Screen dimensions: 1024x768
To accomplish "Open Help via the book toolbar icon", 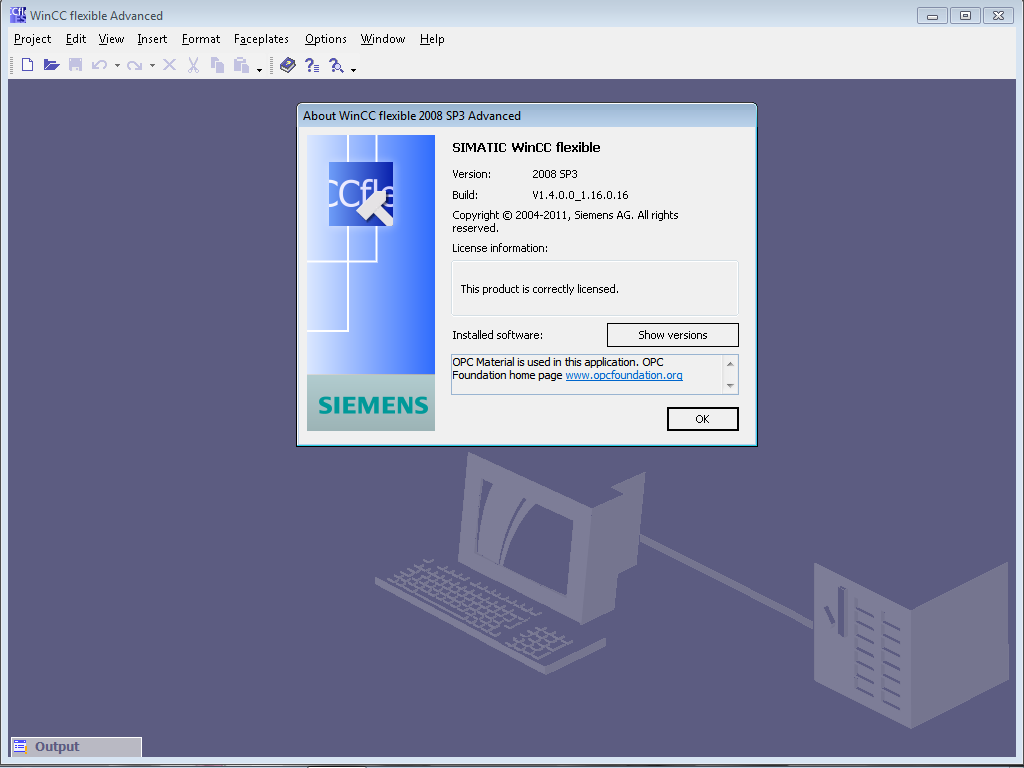I will 288,64.
